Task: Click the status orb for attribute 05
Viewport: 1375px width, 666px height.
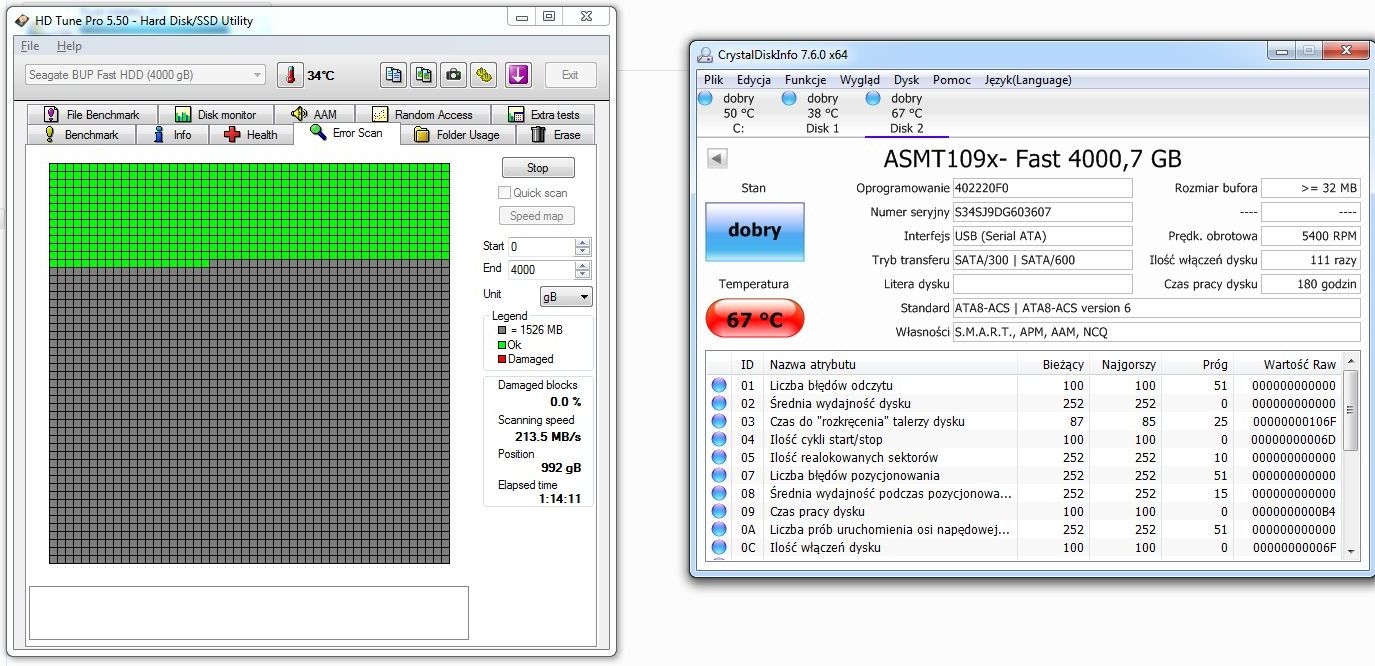Action: pos(719,457)
